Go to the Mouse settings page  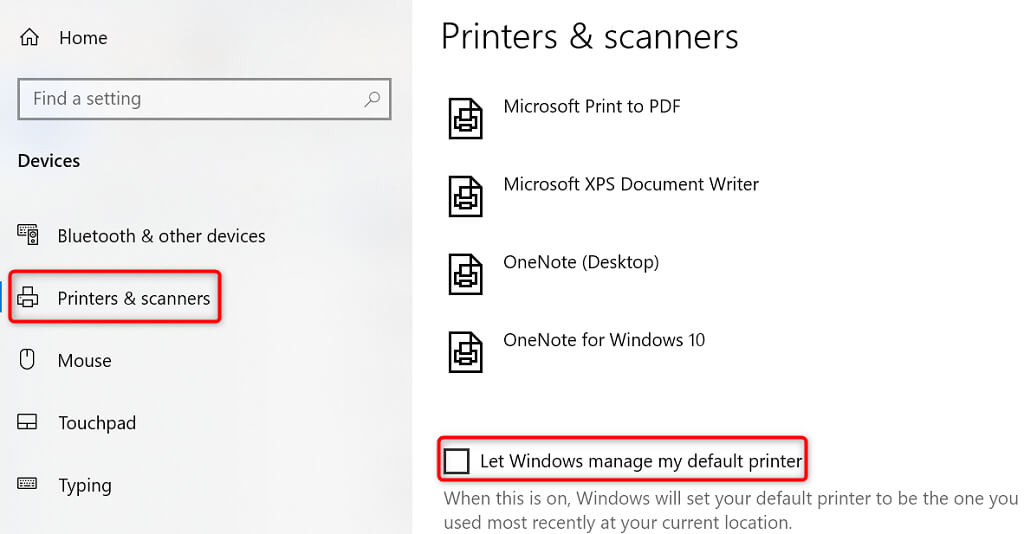pos(84,360)
